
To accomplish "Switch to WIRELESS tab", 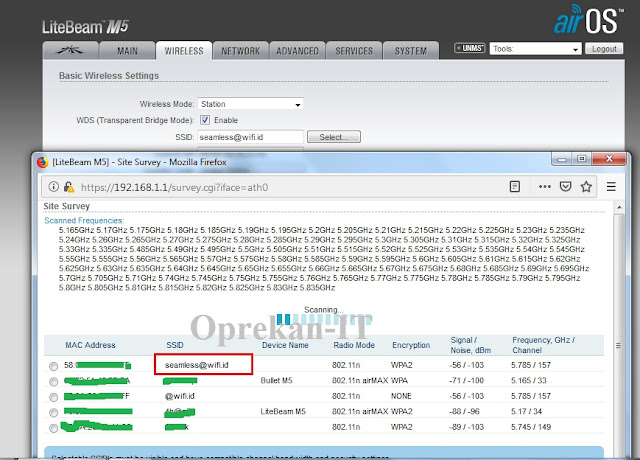I will (x=184, y=51).
